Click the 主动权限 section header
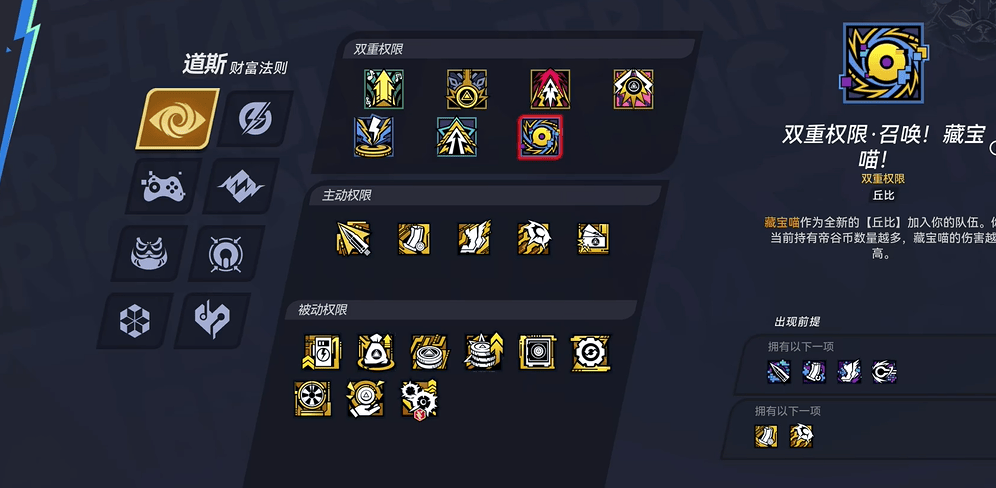The image size is (996, 488). (x=347, y=196)
